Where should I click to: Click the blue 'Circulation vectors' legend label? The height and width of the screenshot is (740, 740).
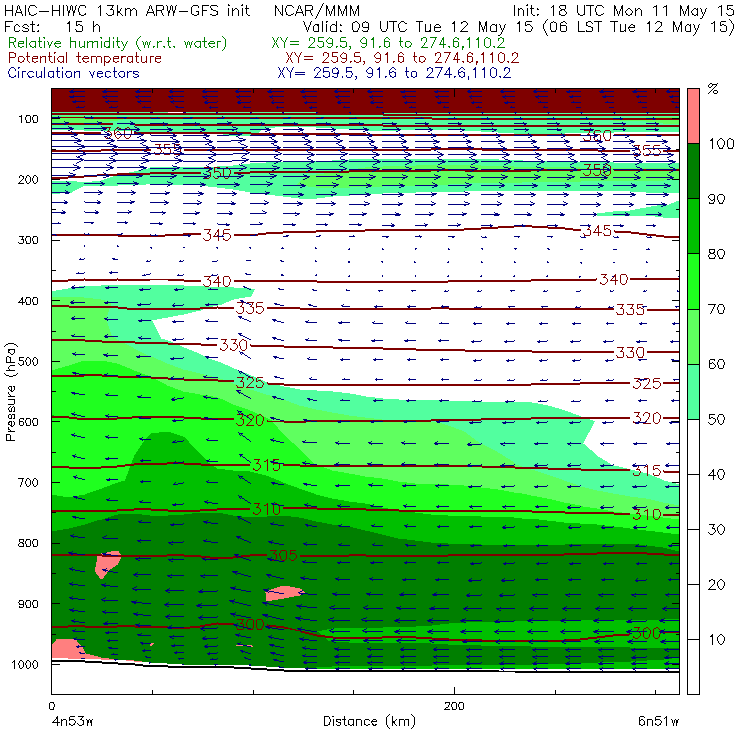[x=74, y=73]
